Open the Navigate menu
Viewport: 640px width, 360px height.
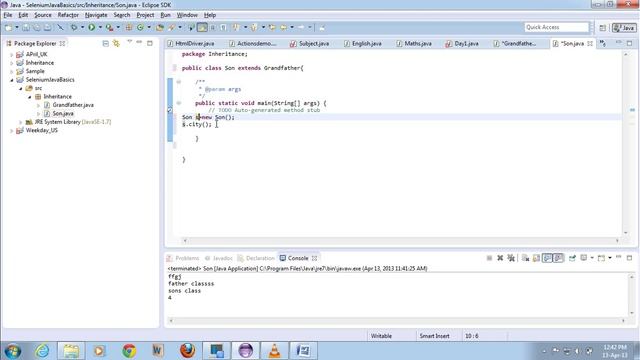pos(96,15)
